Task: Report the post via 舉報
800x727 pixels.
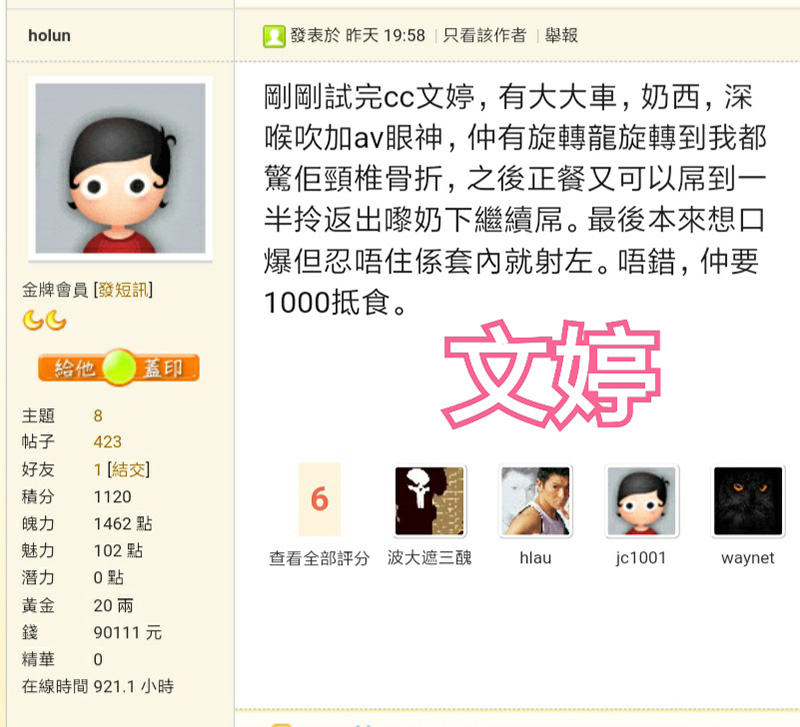Action: pos(561,35)
